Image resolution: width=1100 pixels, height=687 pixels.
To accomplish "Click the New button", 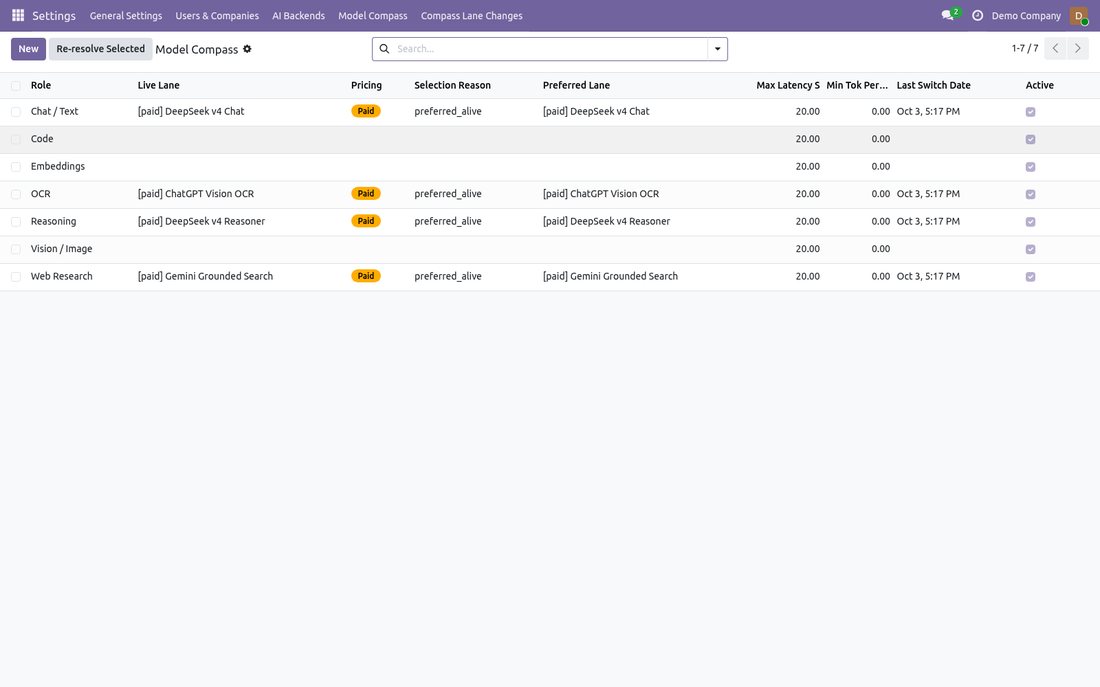I will (x=29, y=49).
